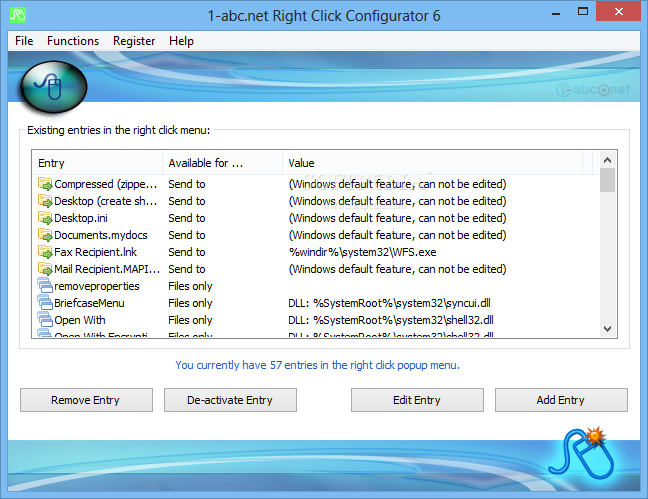Screen dimensions: 648x499
Task: Click 'Send to' in the Desktop.ini row
Action: tap(187, 218)
